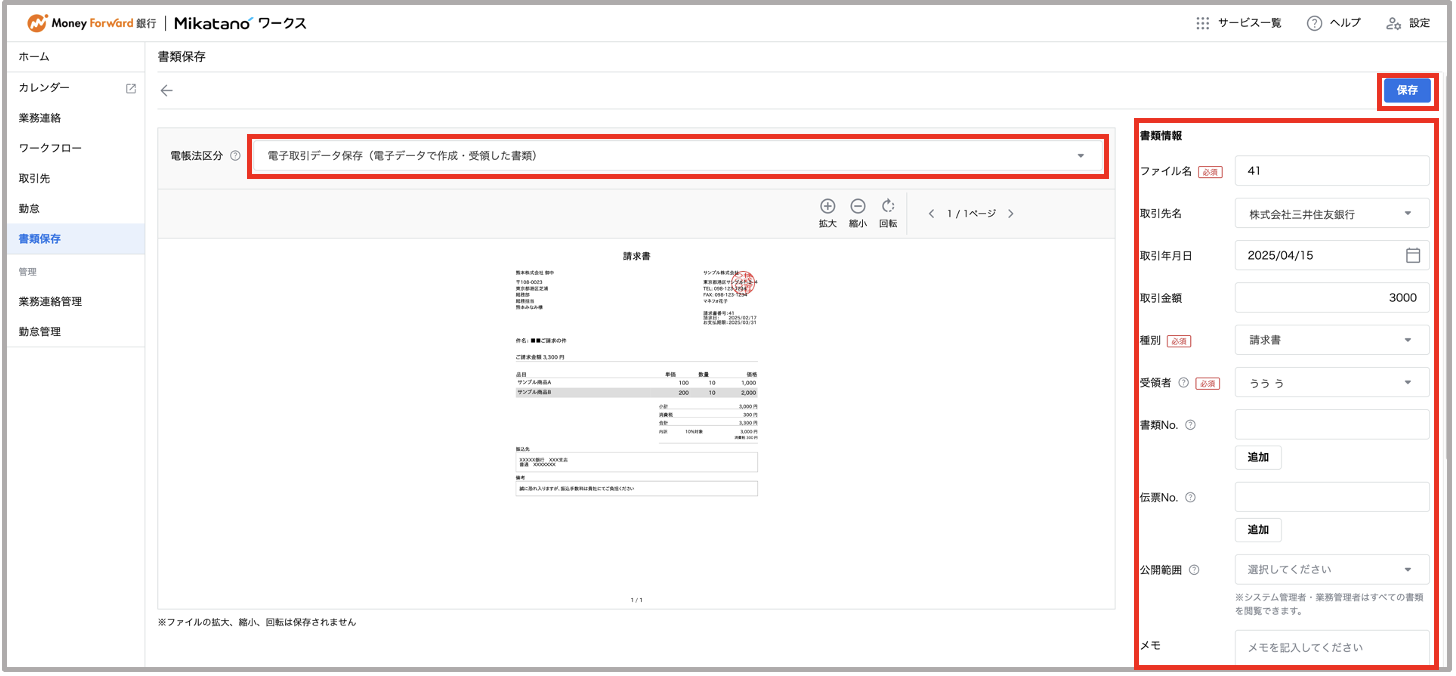Viewport: 1456px width, 676px height.
Task: Click help icon next to 書類No.
Action: click(x=1190, y=425)
